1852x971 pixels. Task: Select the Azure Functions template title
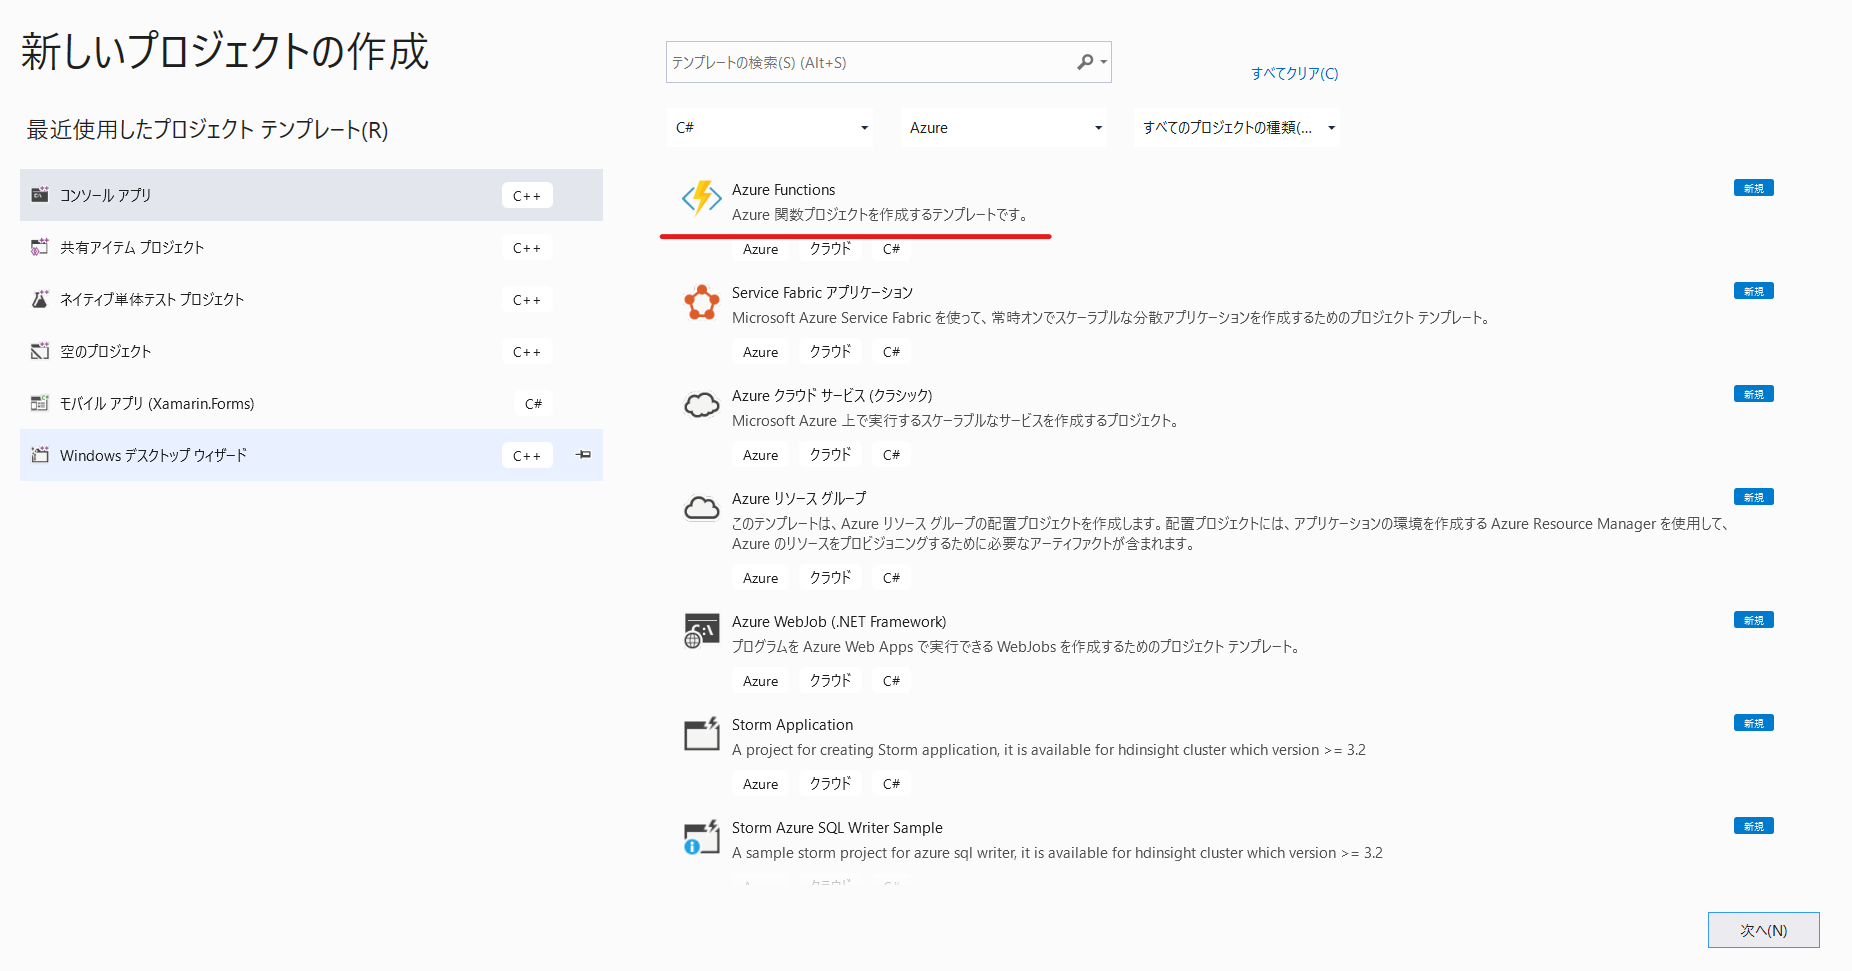click(783, 190)
